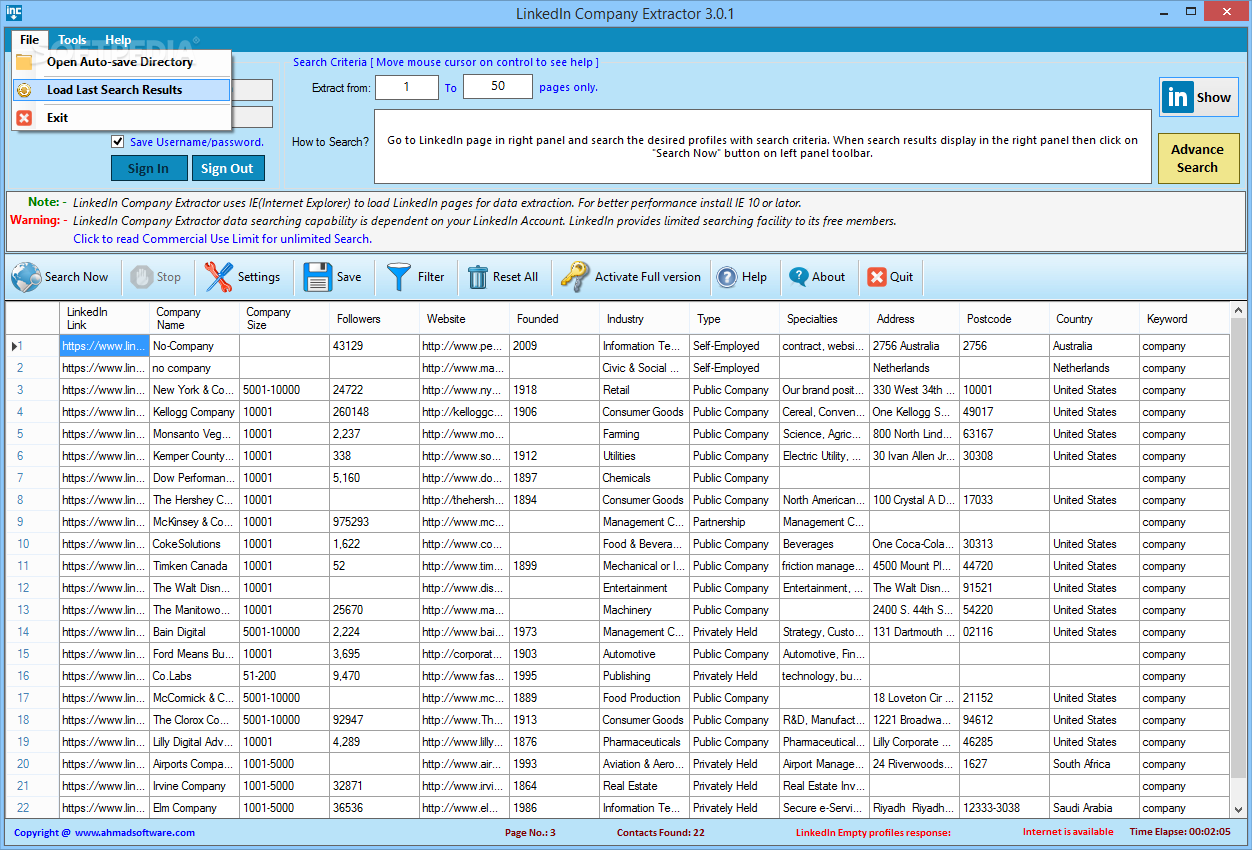Click the About speech bubble icon
This screenshot has height=850, width=1252.
[798, 277]
